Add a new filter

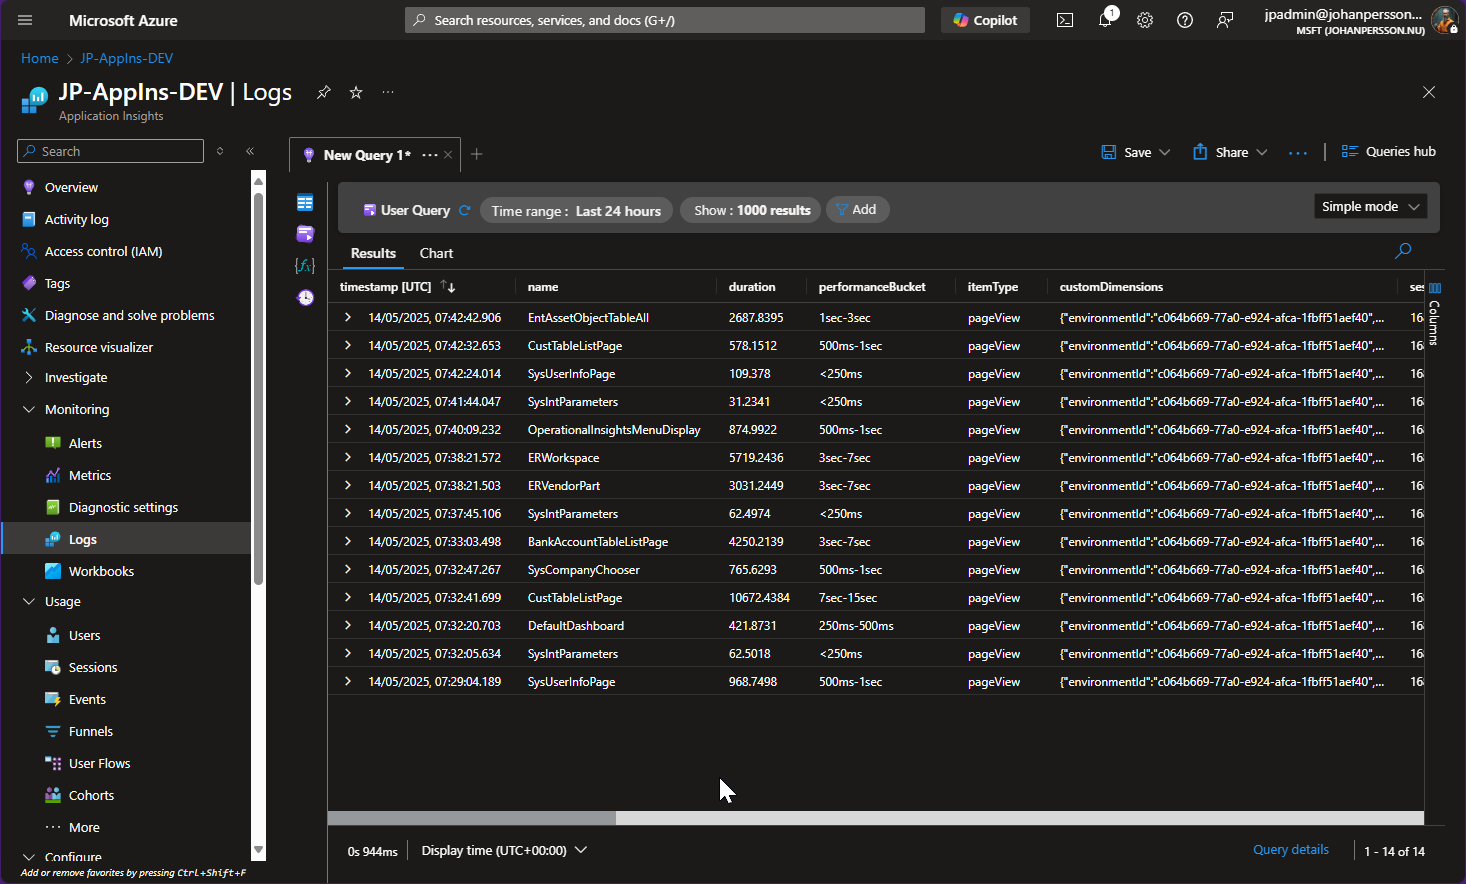857,209
